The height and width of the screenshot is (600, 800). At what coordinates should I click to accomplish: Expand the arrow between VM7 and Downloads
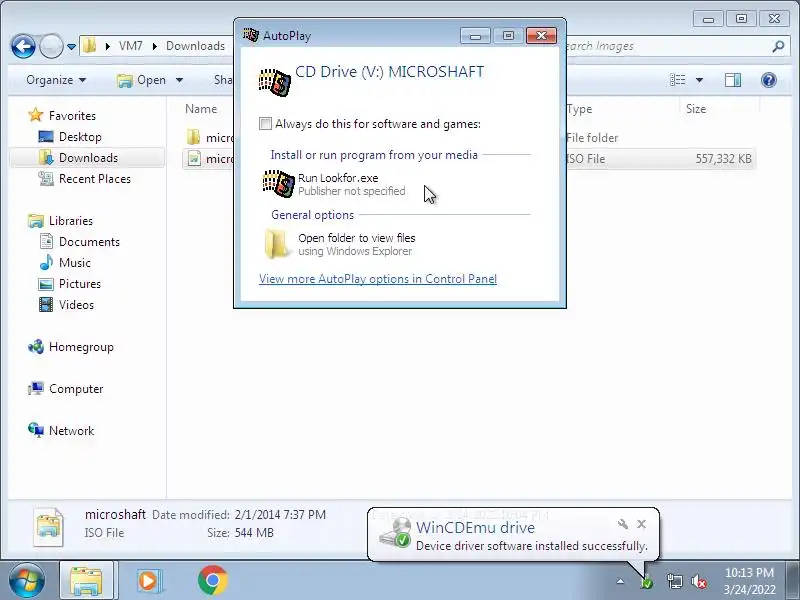click(155, 46)
